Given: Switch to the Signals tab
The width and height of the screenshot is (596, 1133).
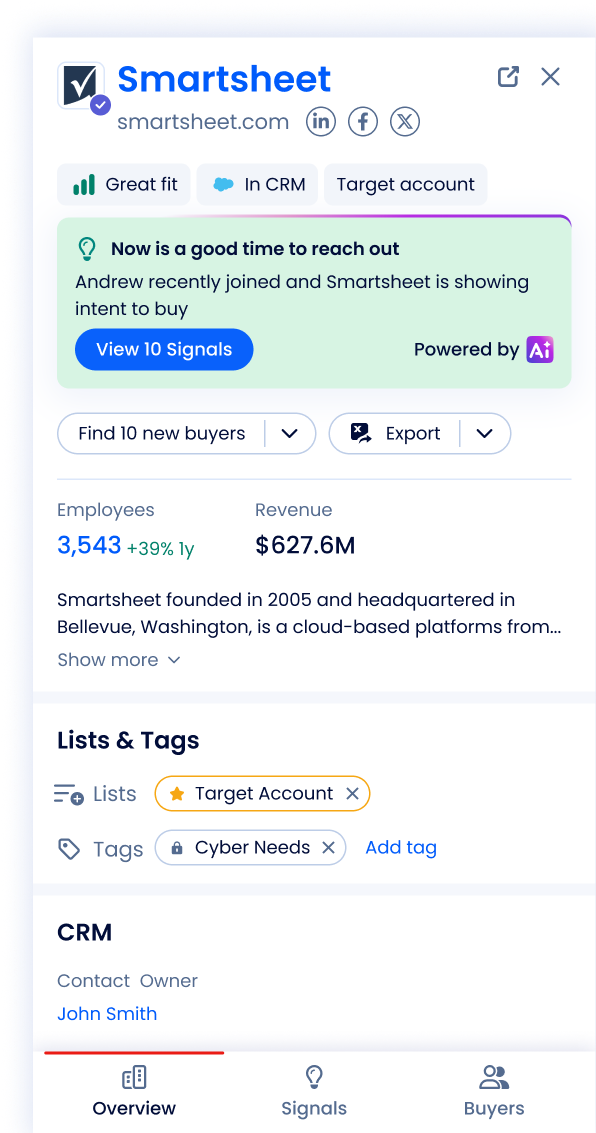Looking at the screenshot, I should point(313,1090).
